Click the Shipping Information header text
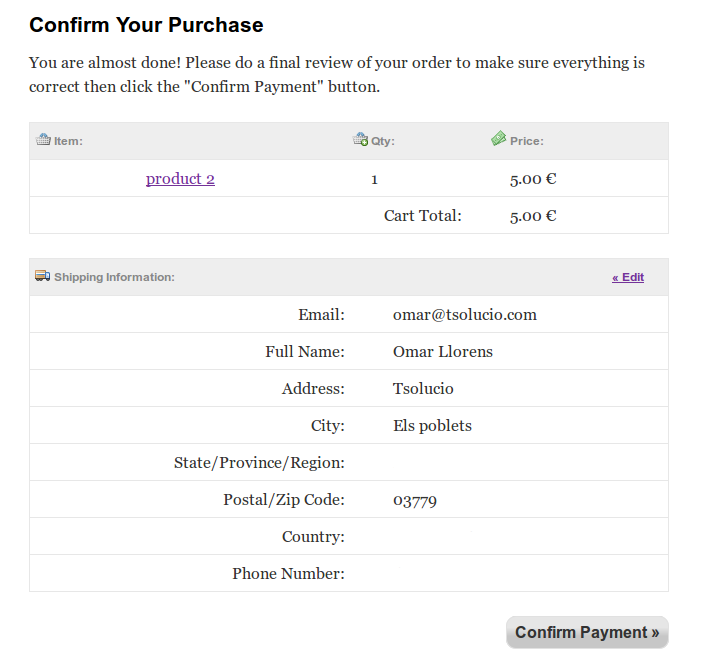The width and height of the screenshot is (707, 671). point(114,277)
